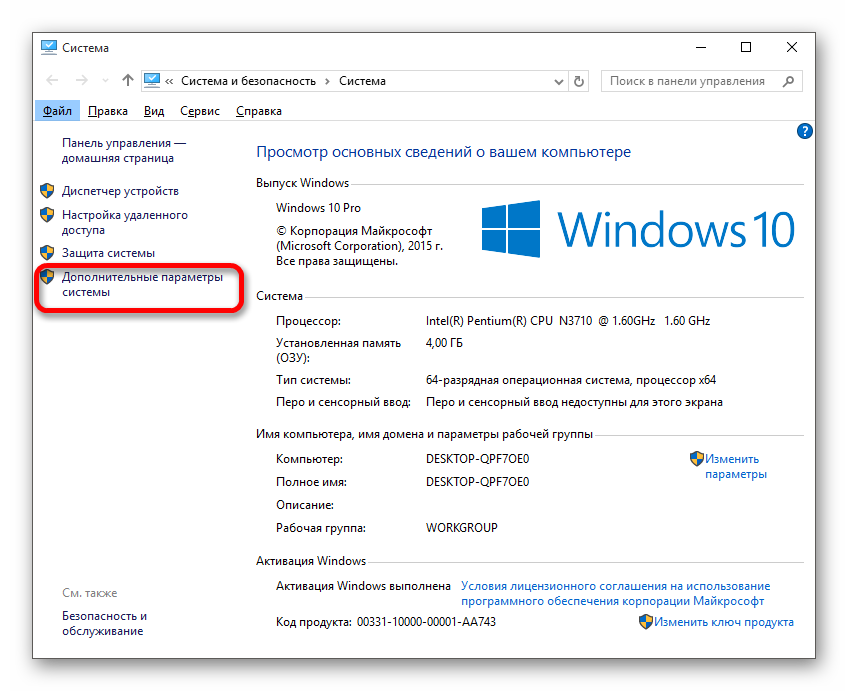848x691 pixels.
Task: Click the product code 00331-10000-00001-AA743
Action: pos(426,622)
